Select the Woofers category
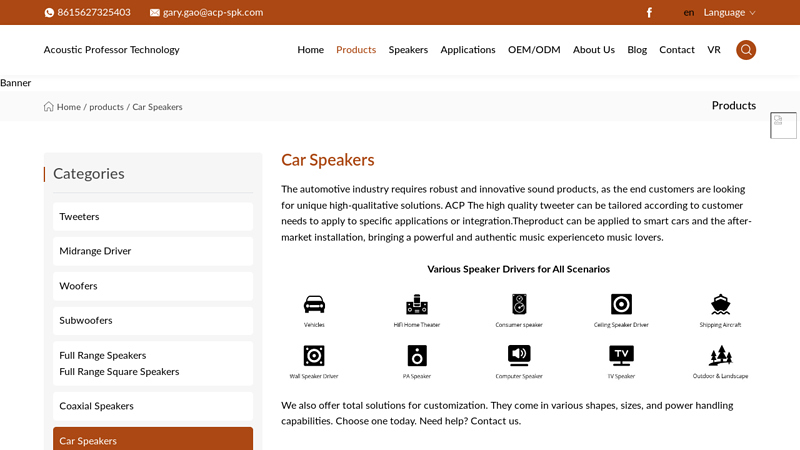 point(153,286)
